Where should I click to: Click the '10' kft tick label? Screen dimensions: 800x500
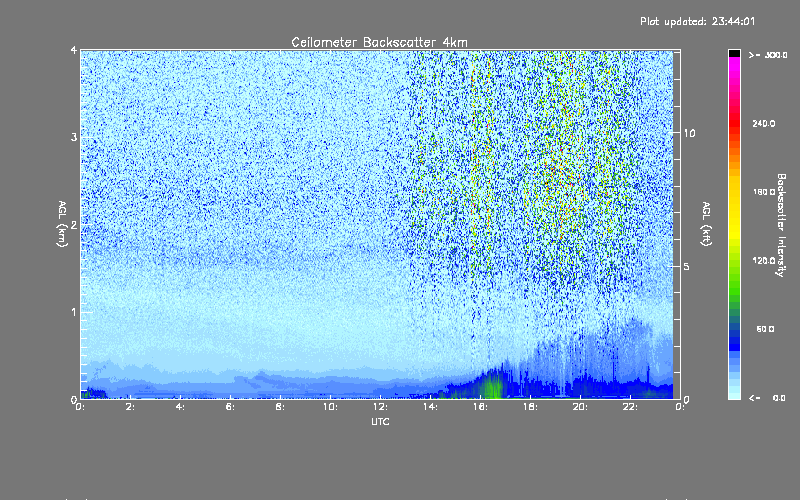point(689,133)
